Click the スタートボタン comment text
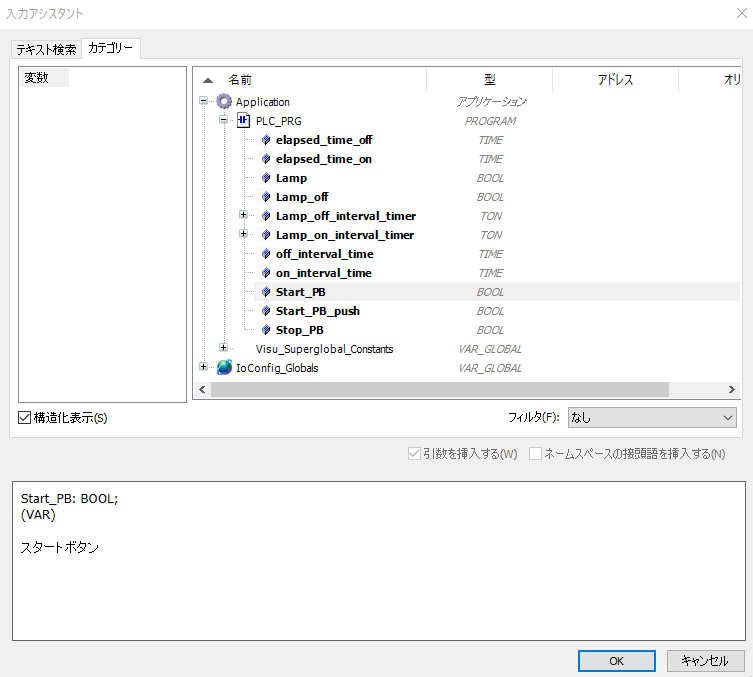 click(60, 547)
